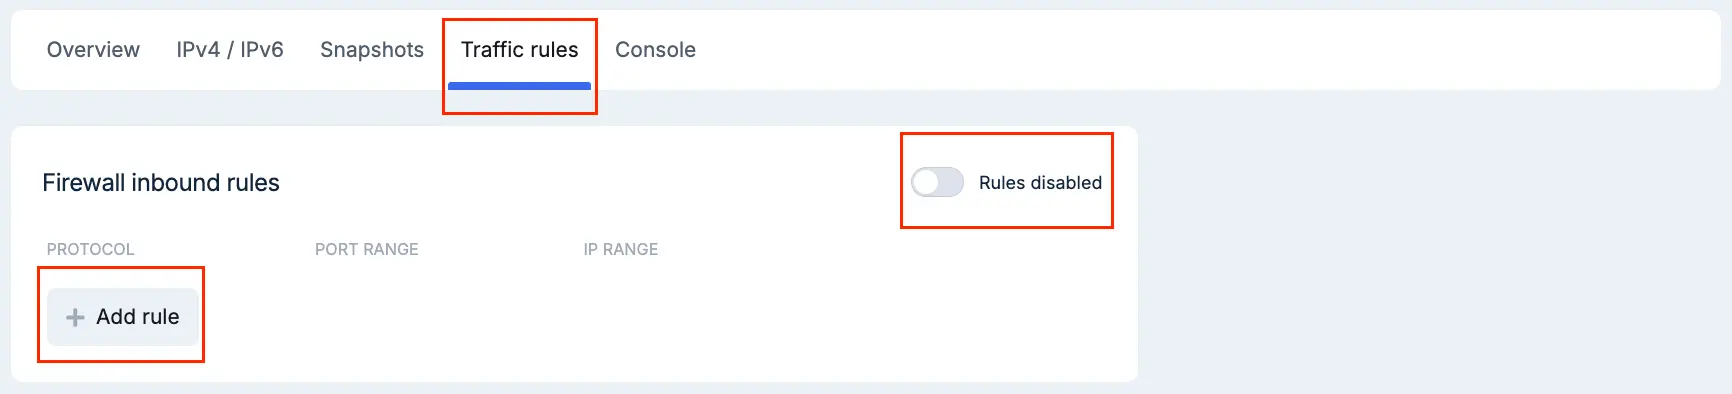Click the white knob of the rules toggle
The height and width of the screenshot is (394, 1732).
926,182
